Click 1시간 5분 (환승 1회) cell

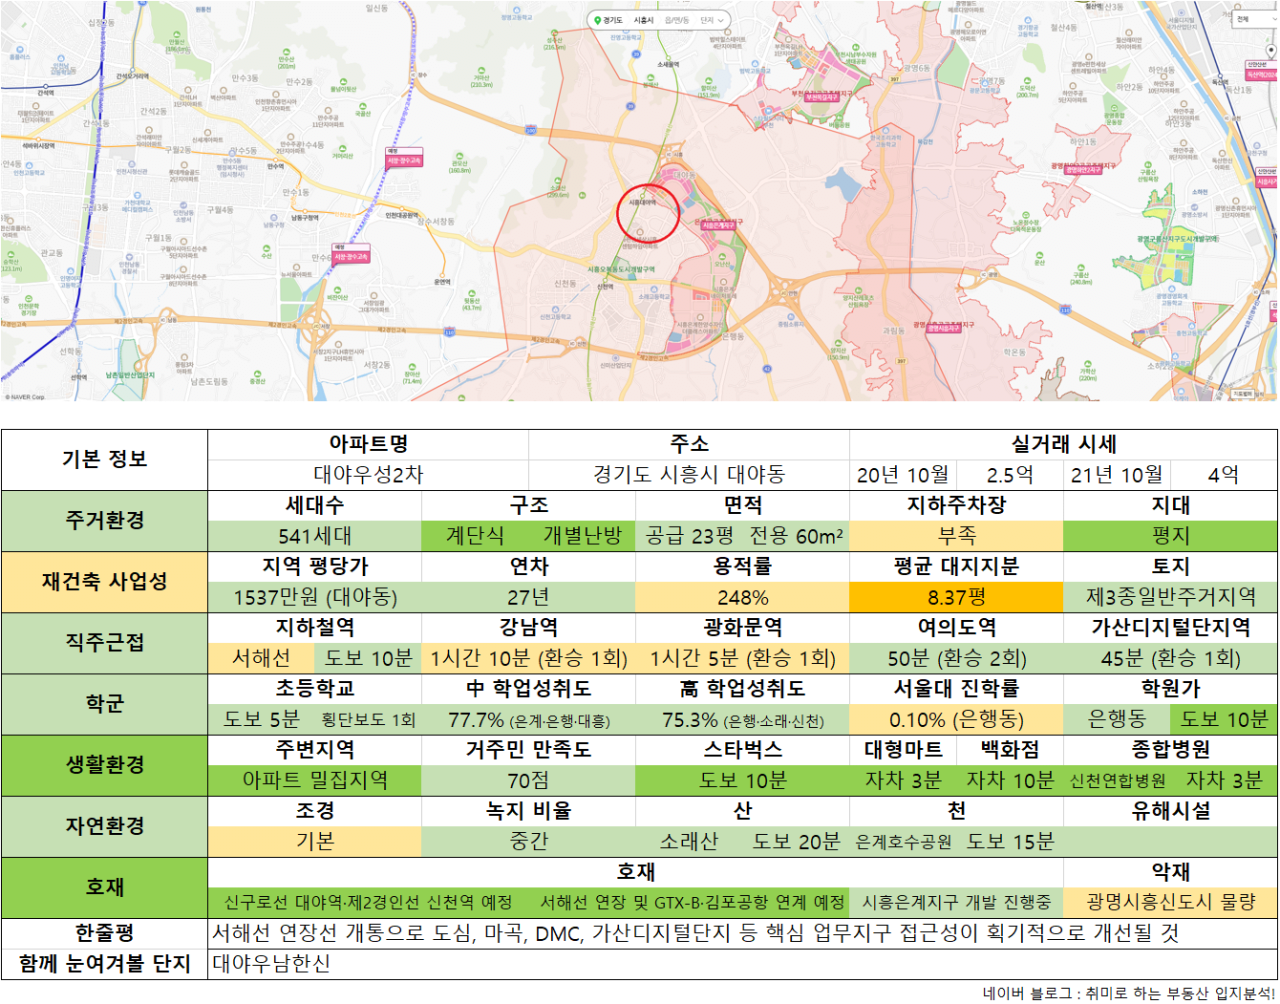click(x=742, y=658)
